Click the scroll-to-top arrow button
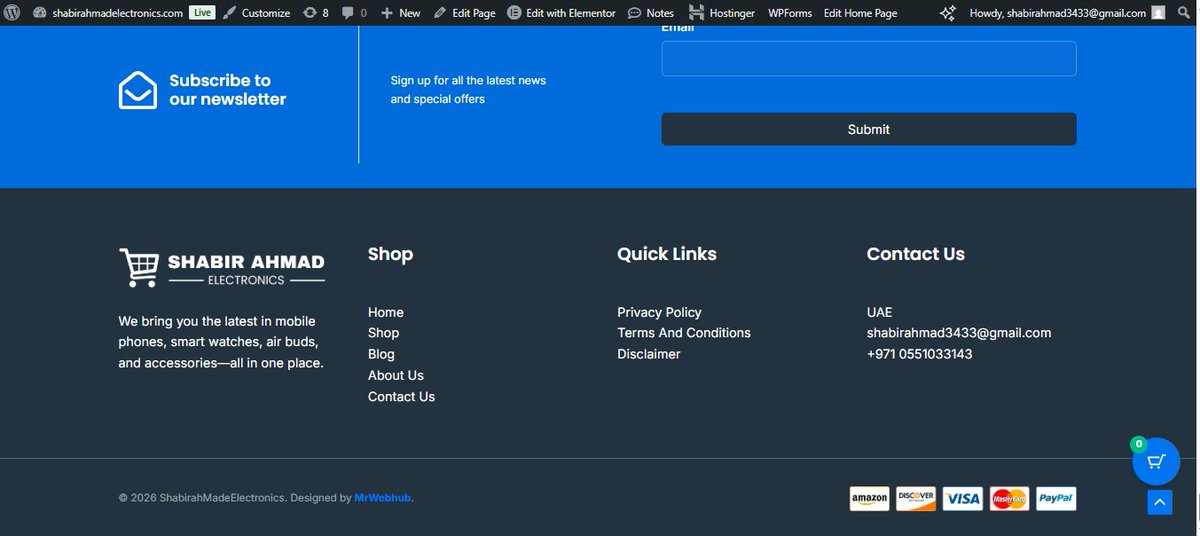Image resolution: width=1200 pixels, height=536 pixels. point(1159,503)
